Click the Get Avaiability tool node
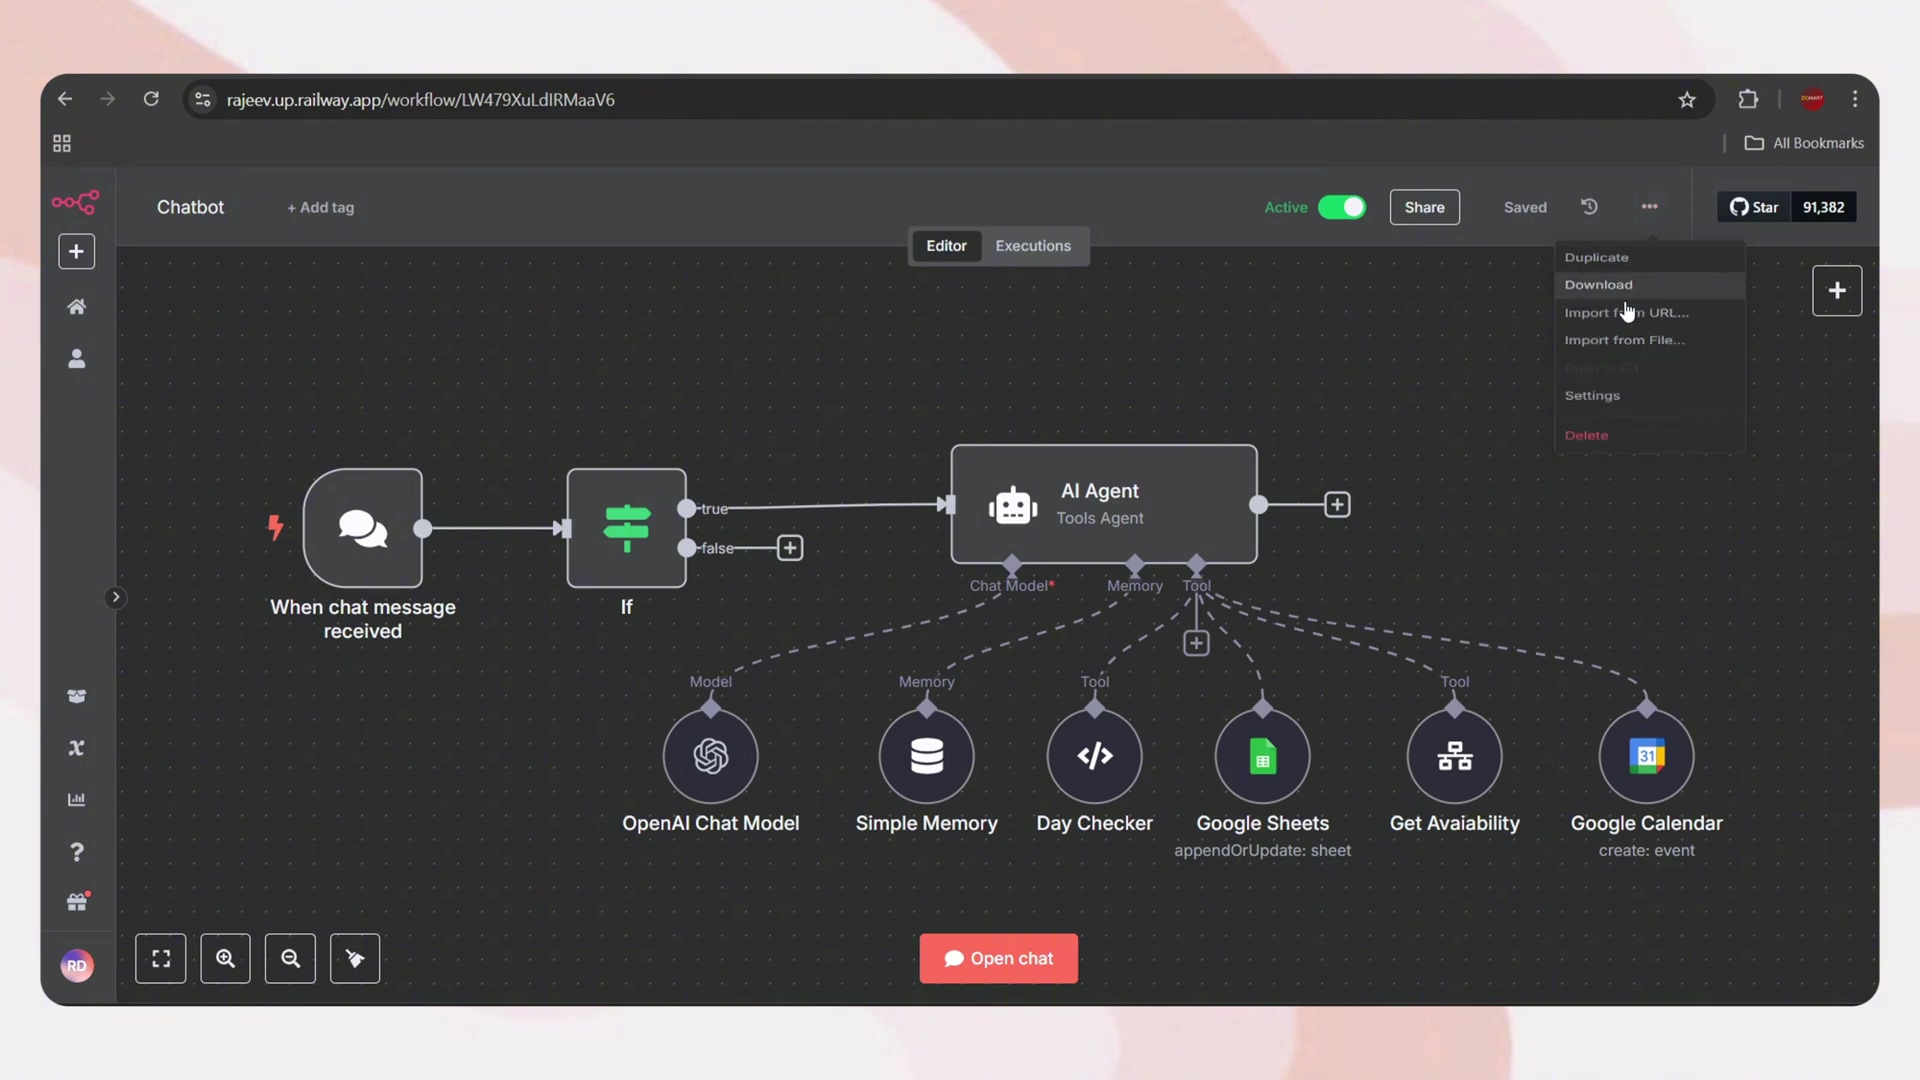This screenshot has height=1080, width=1920. click(x=1454, y=756)
